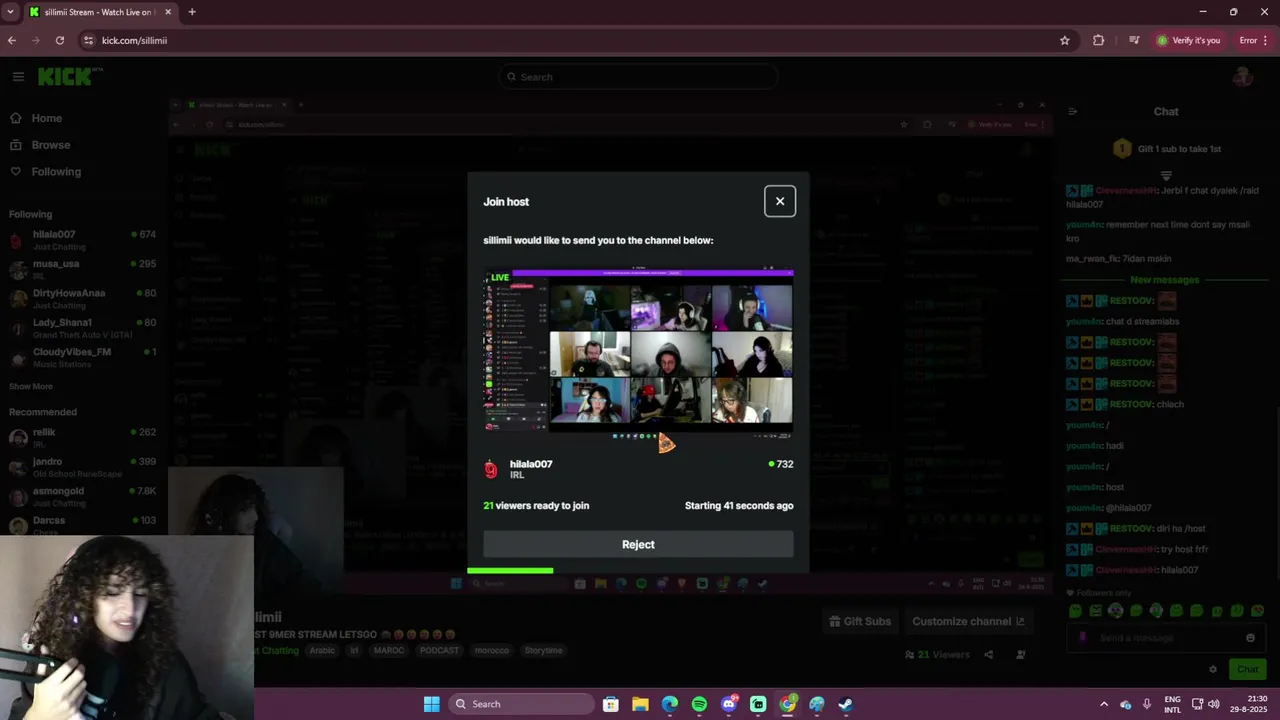Click the green host countdown progress bar

click(510, 570)
